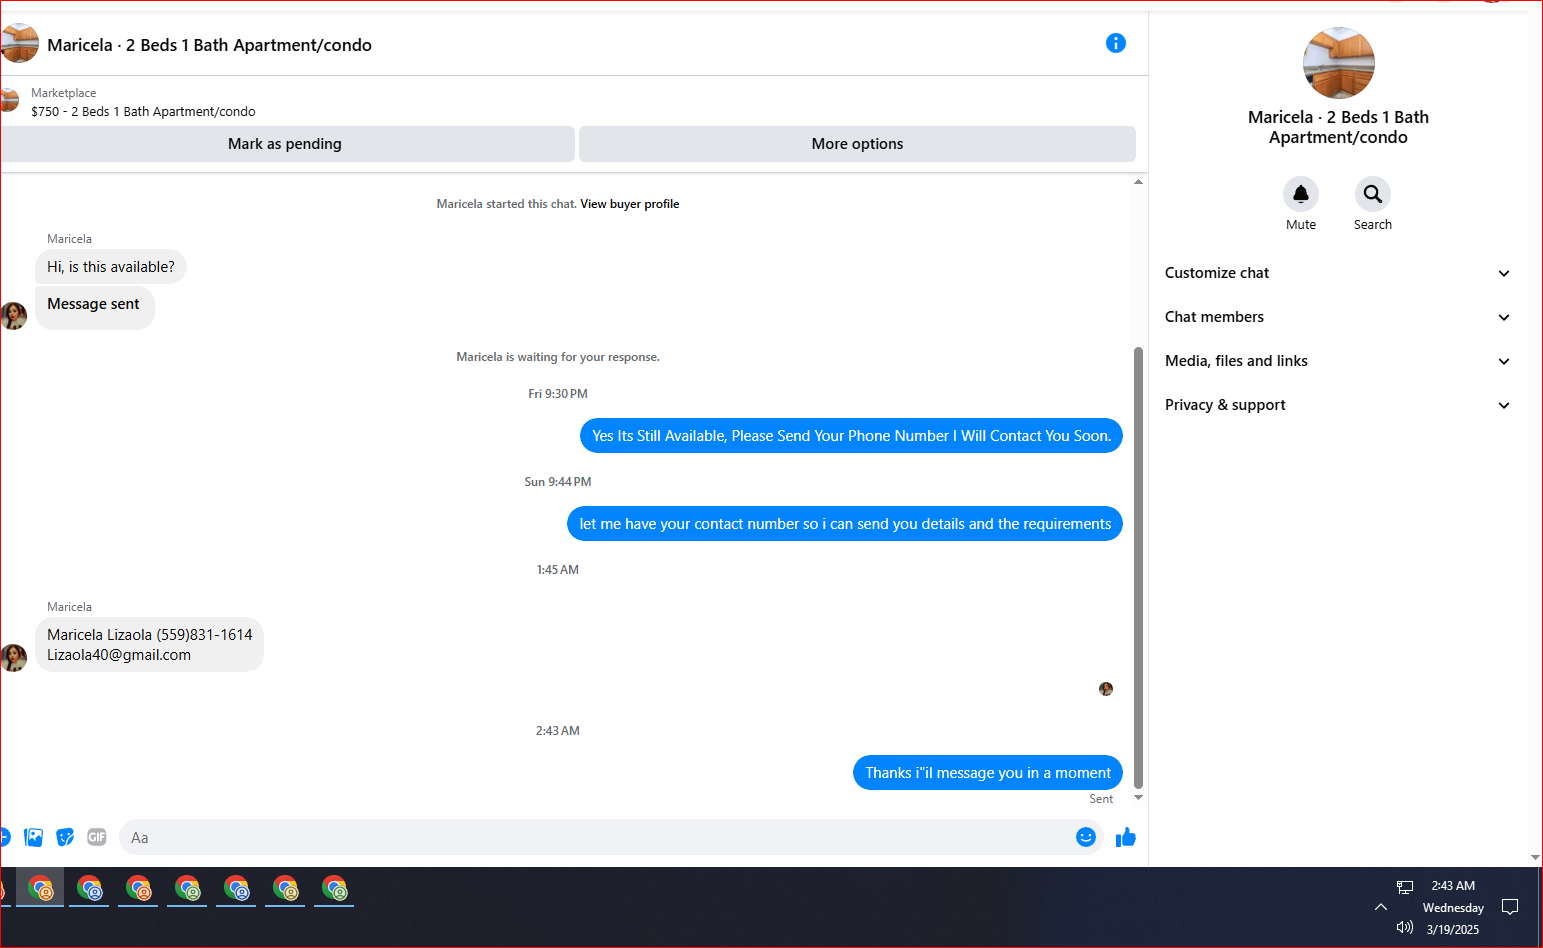Click the small seen-by avatar indicator
The width and height of the screenshot is (1543, 948).
click(x=1106, y=689)
